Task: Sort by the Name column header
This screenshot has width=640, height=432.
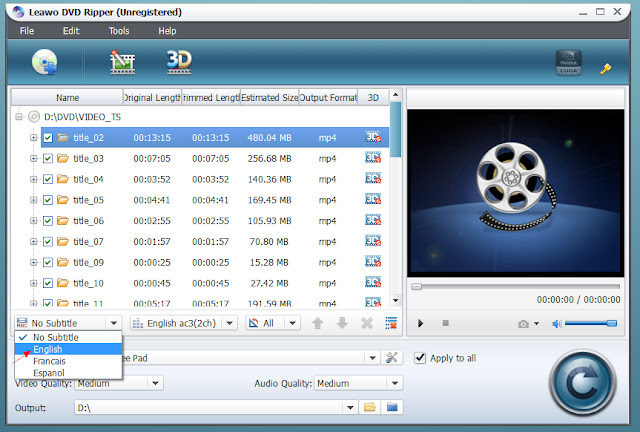Action: pos(67,98)
